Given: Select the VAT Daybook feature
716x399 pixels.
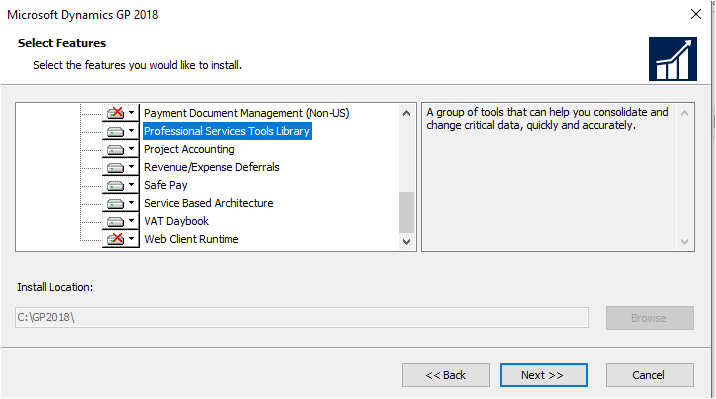Looking at the screenshot, I should point(176,221).
